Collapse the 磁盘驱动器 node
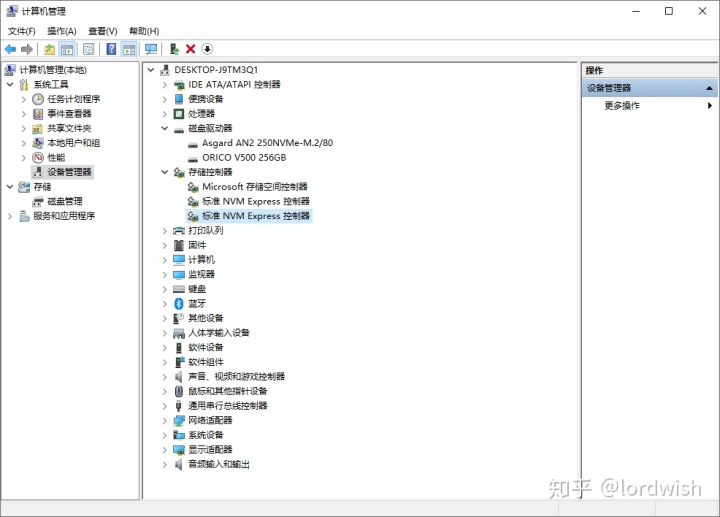720x517 pixels. tap(165, 129)
